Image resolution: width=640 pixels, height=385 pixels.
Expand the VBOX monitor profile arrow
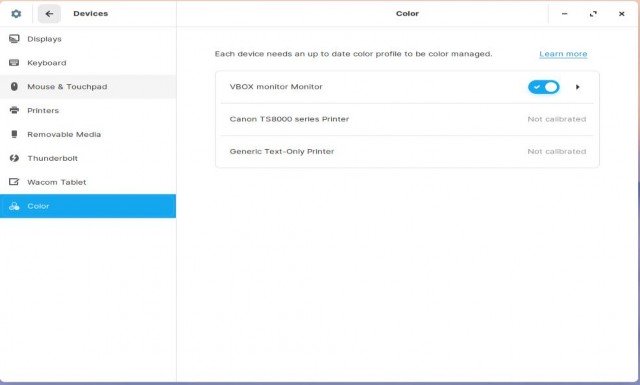pos(578,87)
